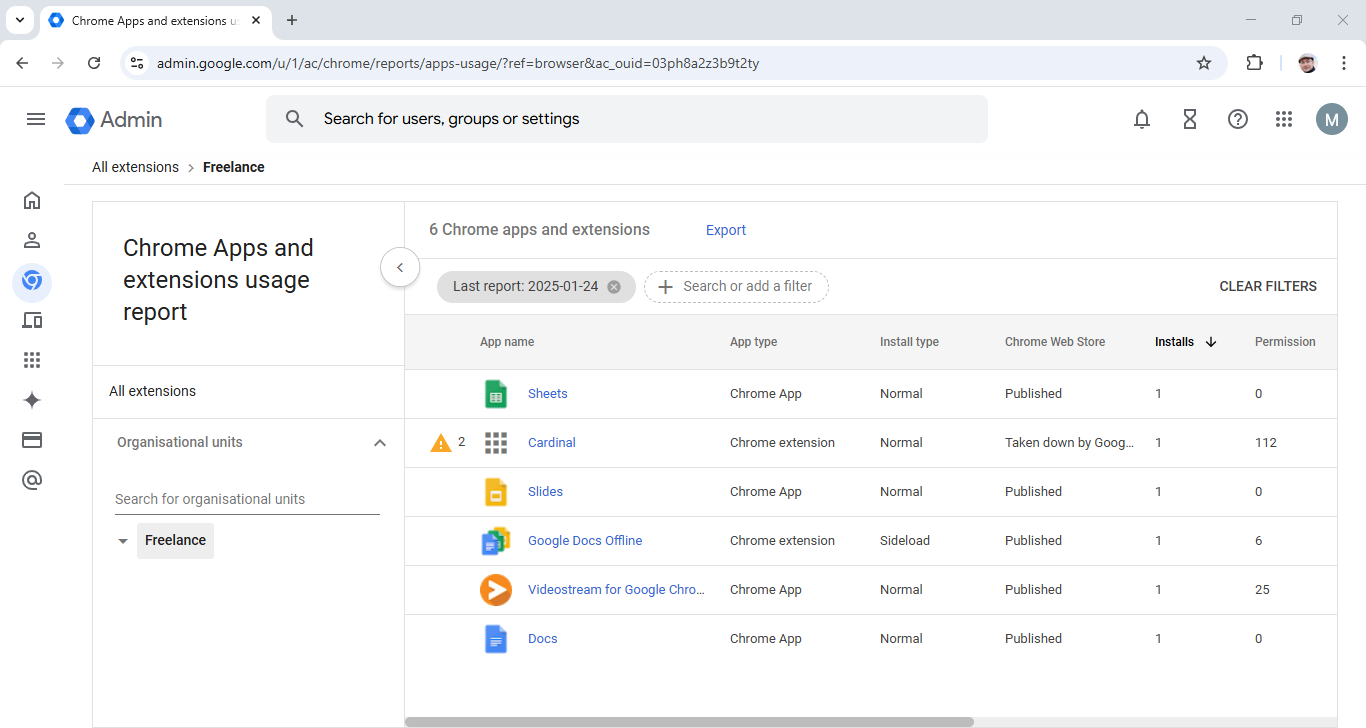The image size is (1366, 728).
Task: Click the users, groups or settings search box
Action: pyautogui.click(x=627, y=119)
